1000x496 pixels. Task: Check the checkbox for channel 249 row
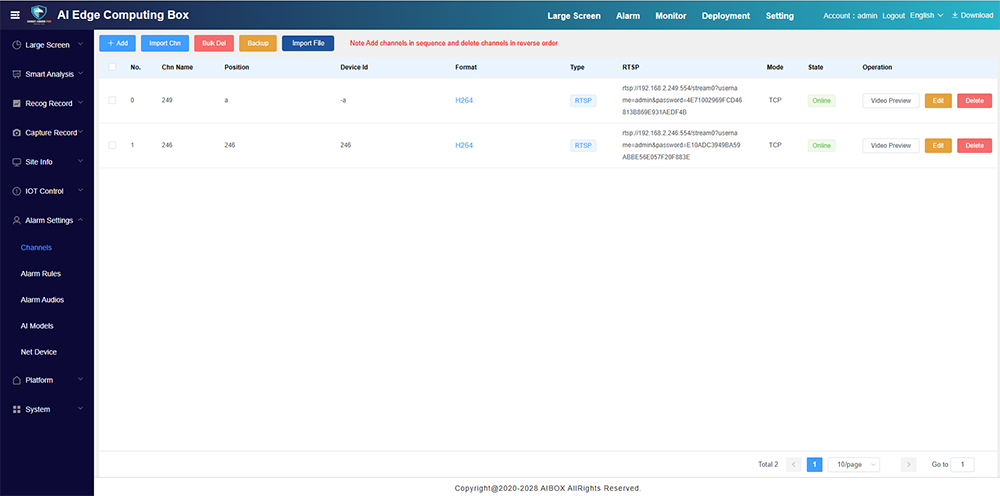point(112,100)
